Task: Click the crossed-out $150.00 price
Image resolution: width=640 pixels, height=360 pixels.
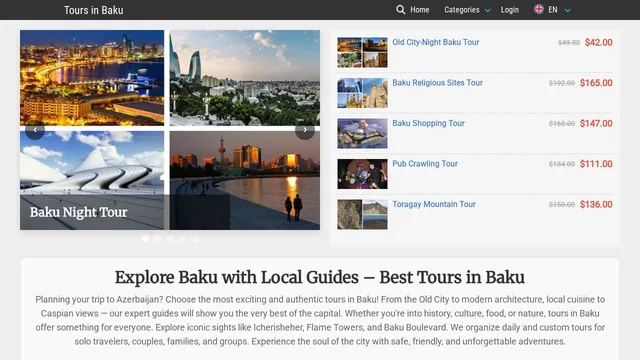Action: [562, 204]
